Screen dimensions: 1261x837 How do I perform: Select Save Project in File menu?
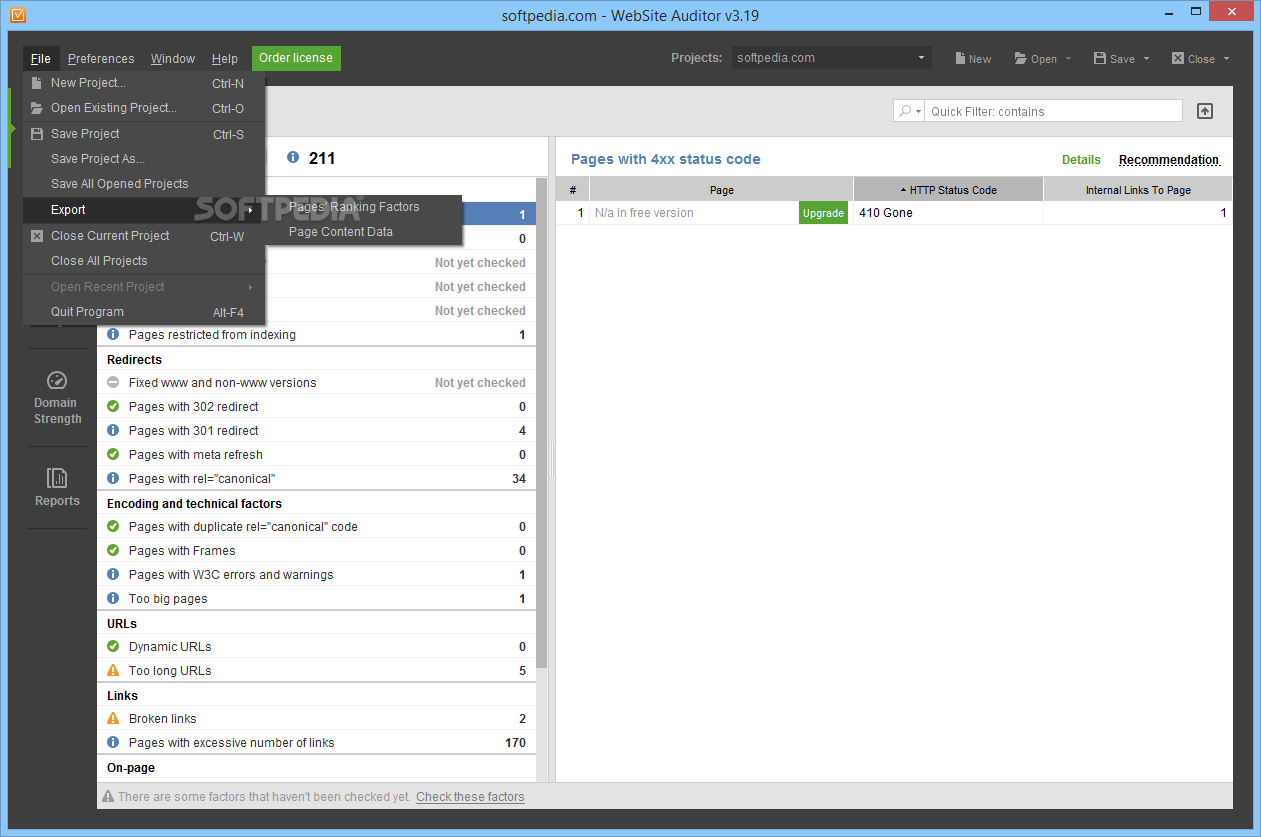(x=144, y=134)
